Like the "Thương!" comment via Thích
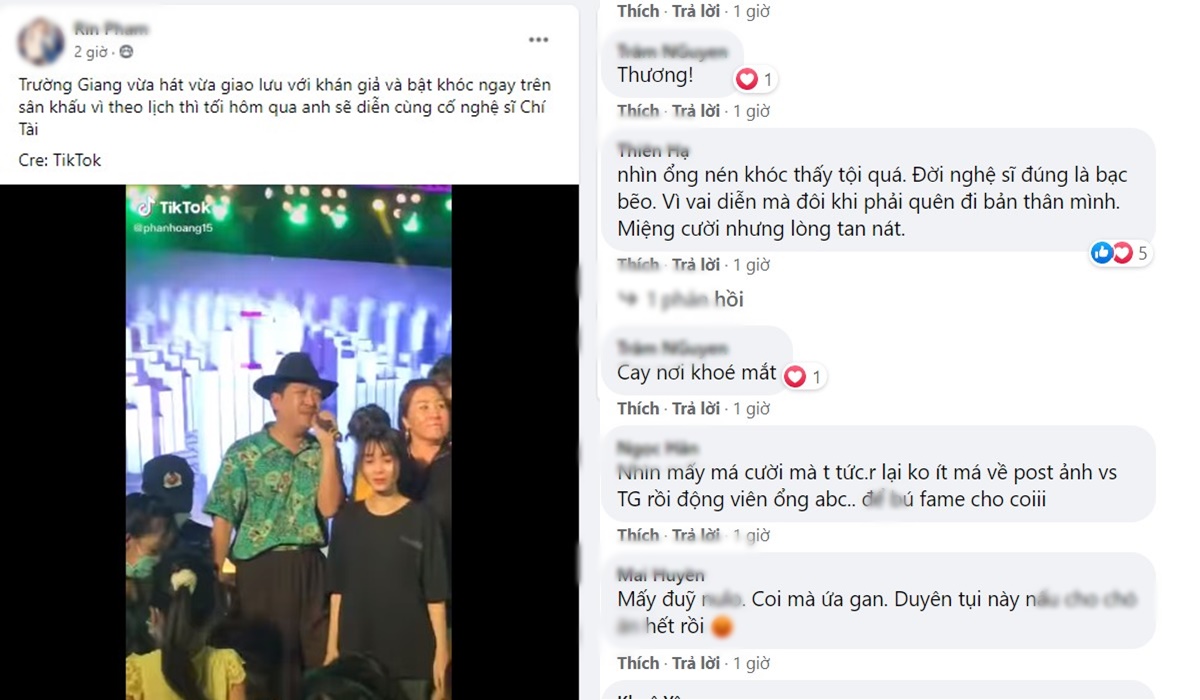The image size is (1200, 700). (638, 111)
